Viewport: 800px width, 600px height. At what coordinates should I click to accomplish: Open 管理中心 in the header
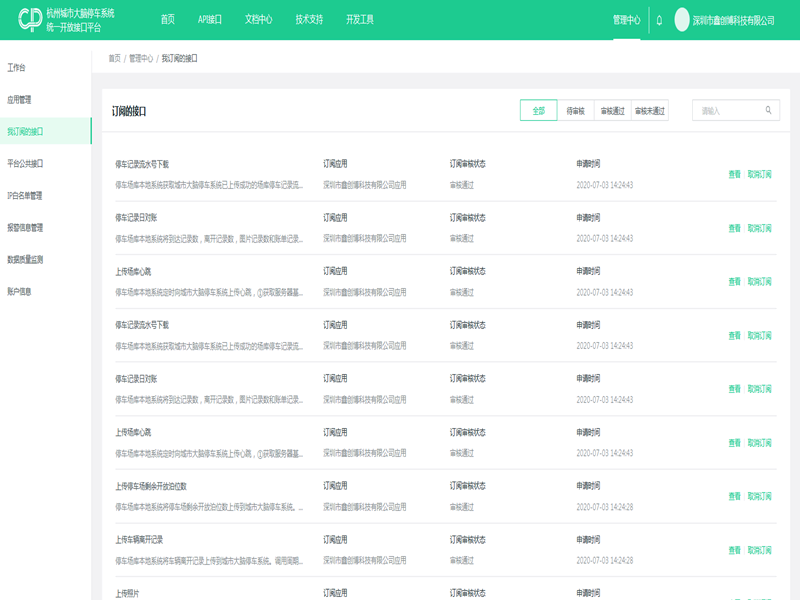(626, 20)
